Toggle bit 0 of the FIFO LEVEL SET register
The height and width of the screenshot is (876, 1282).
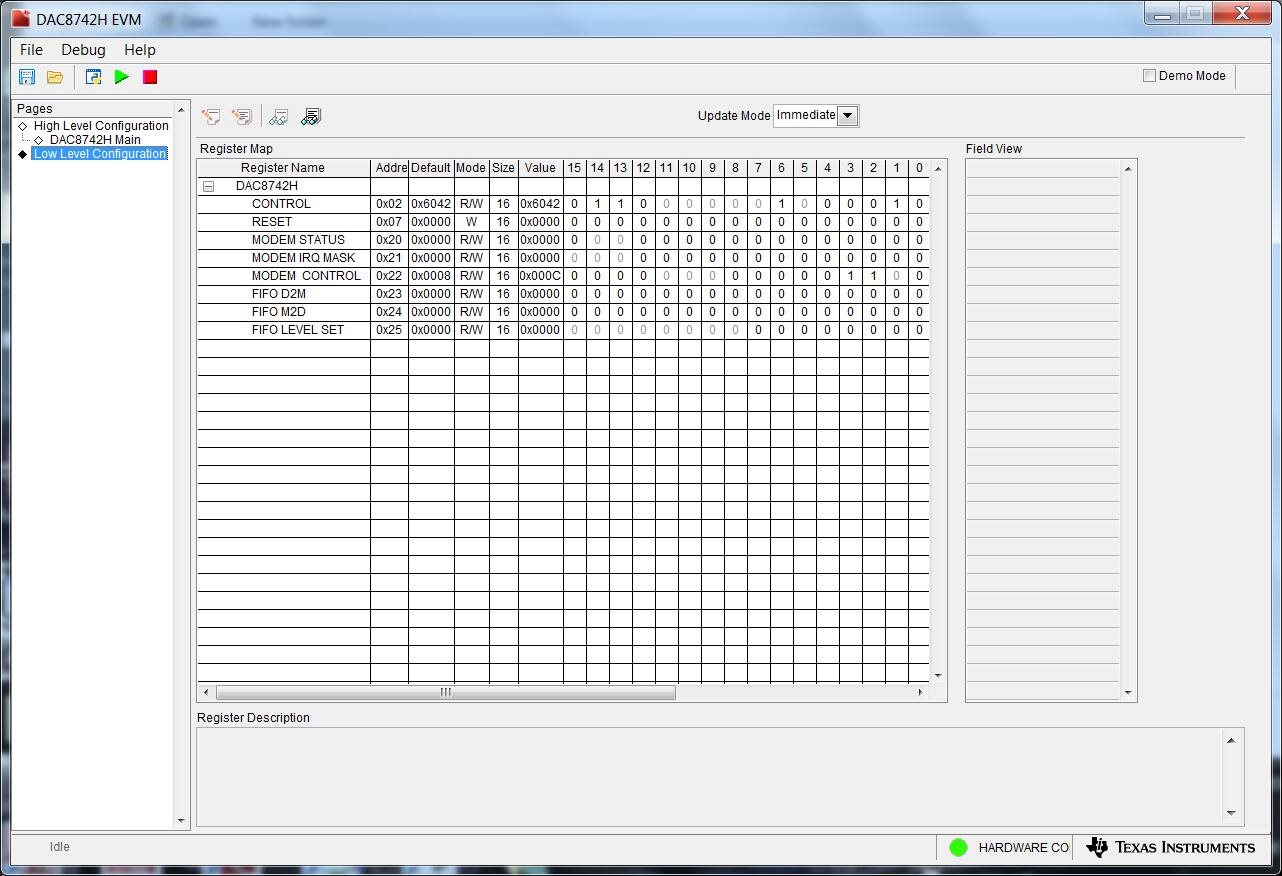coord(919,330)
